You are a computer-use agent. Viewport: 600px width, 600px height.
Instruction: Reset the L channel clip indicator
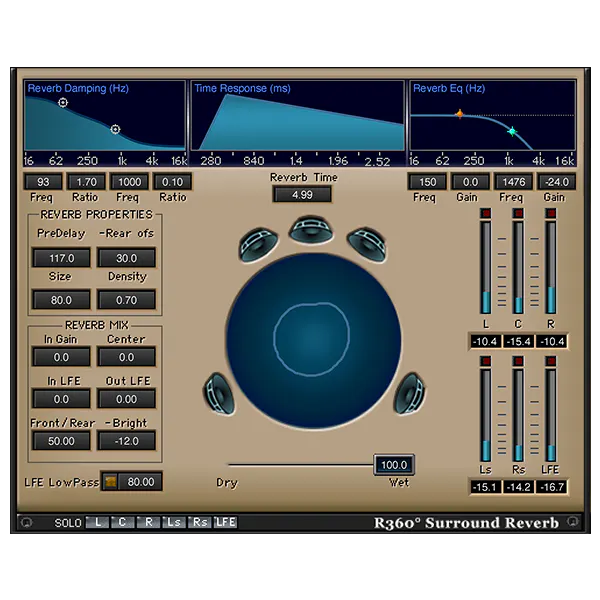pos(486,213)
